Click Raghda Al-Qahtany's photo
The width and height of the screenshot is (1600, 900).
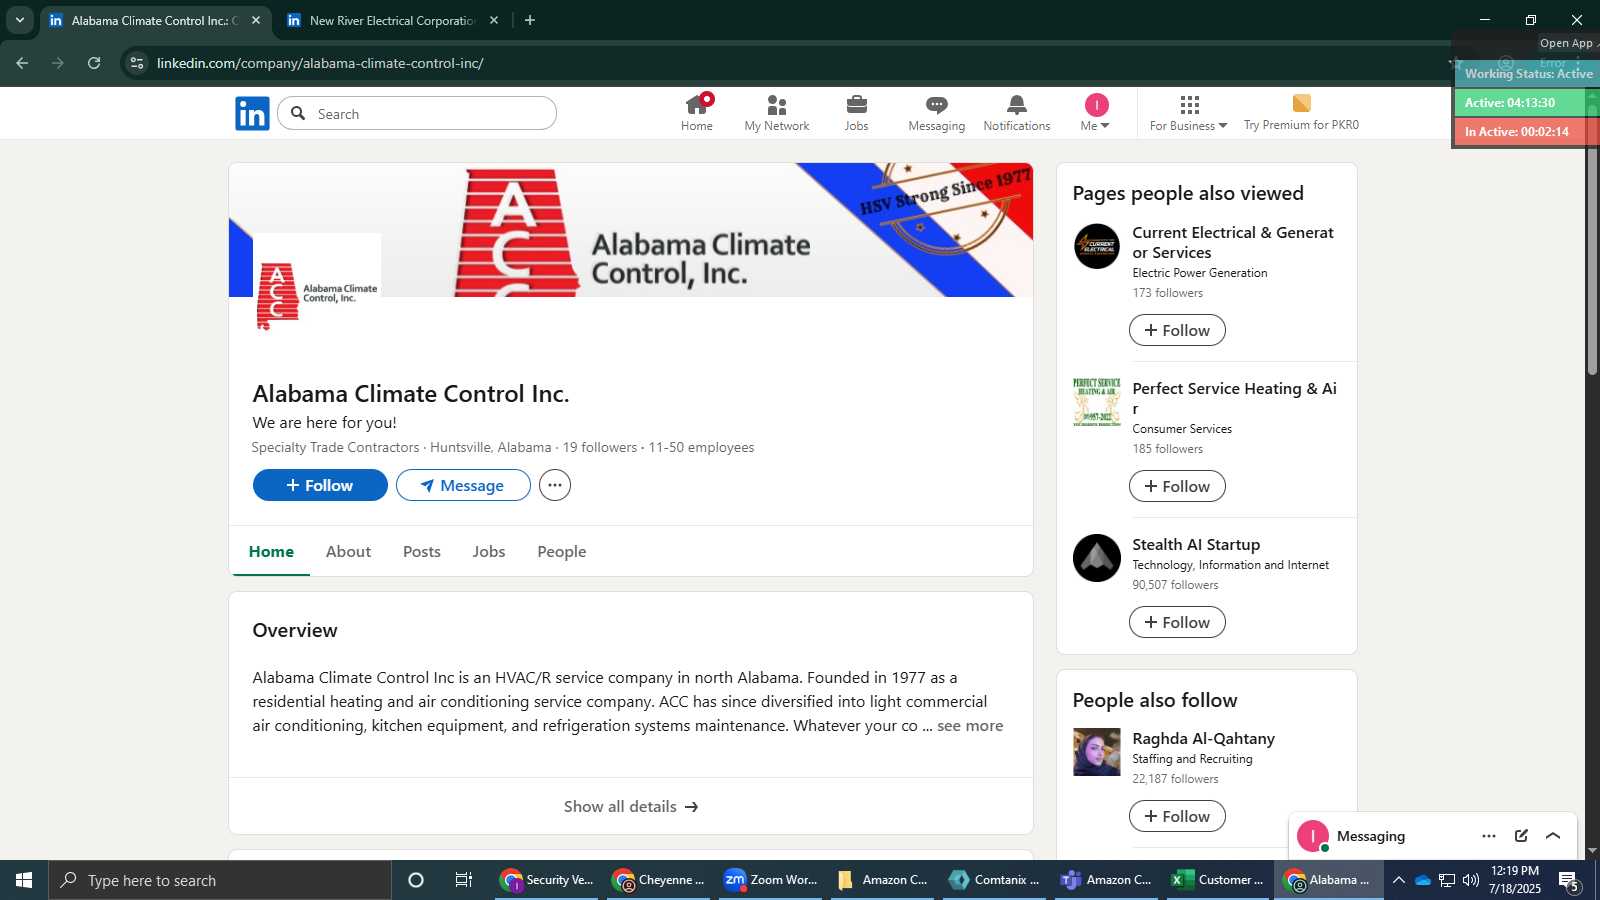pos(1097,752)
